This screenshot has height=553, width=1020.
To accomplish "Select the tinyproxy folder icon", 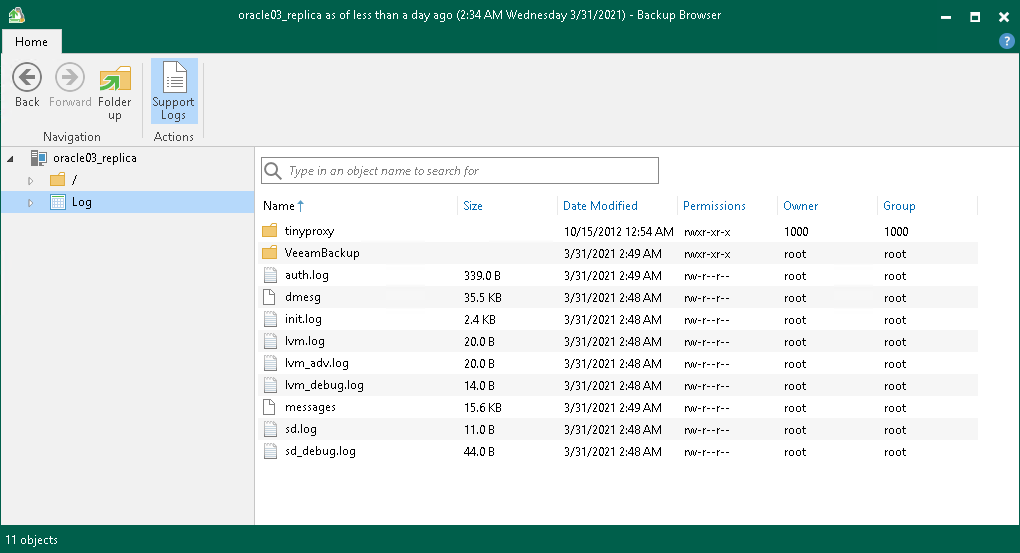I will pyautogui.click(x=269, y=231).
